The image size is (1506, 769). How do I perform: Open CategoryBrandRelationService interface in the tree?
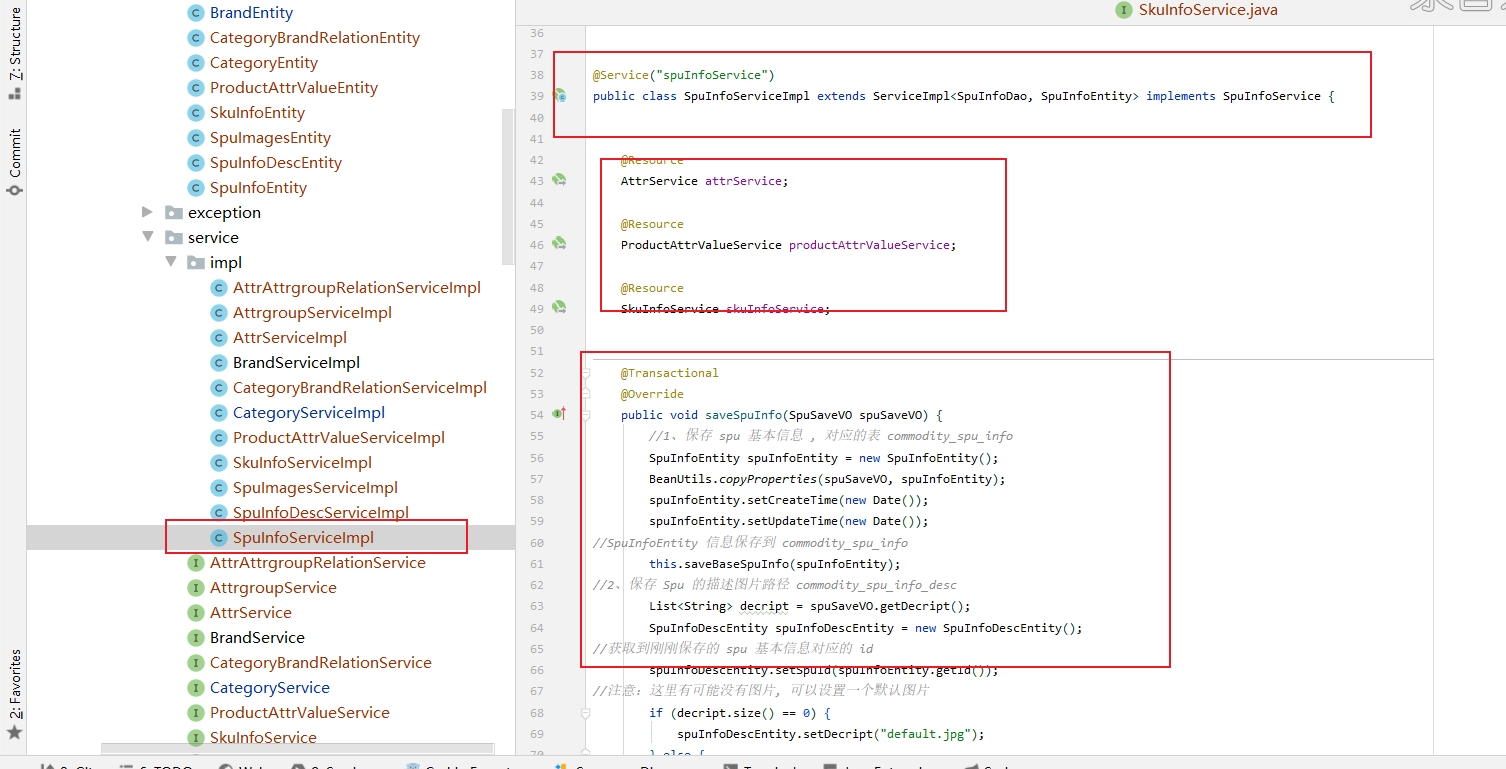coord(320,663)
